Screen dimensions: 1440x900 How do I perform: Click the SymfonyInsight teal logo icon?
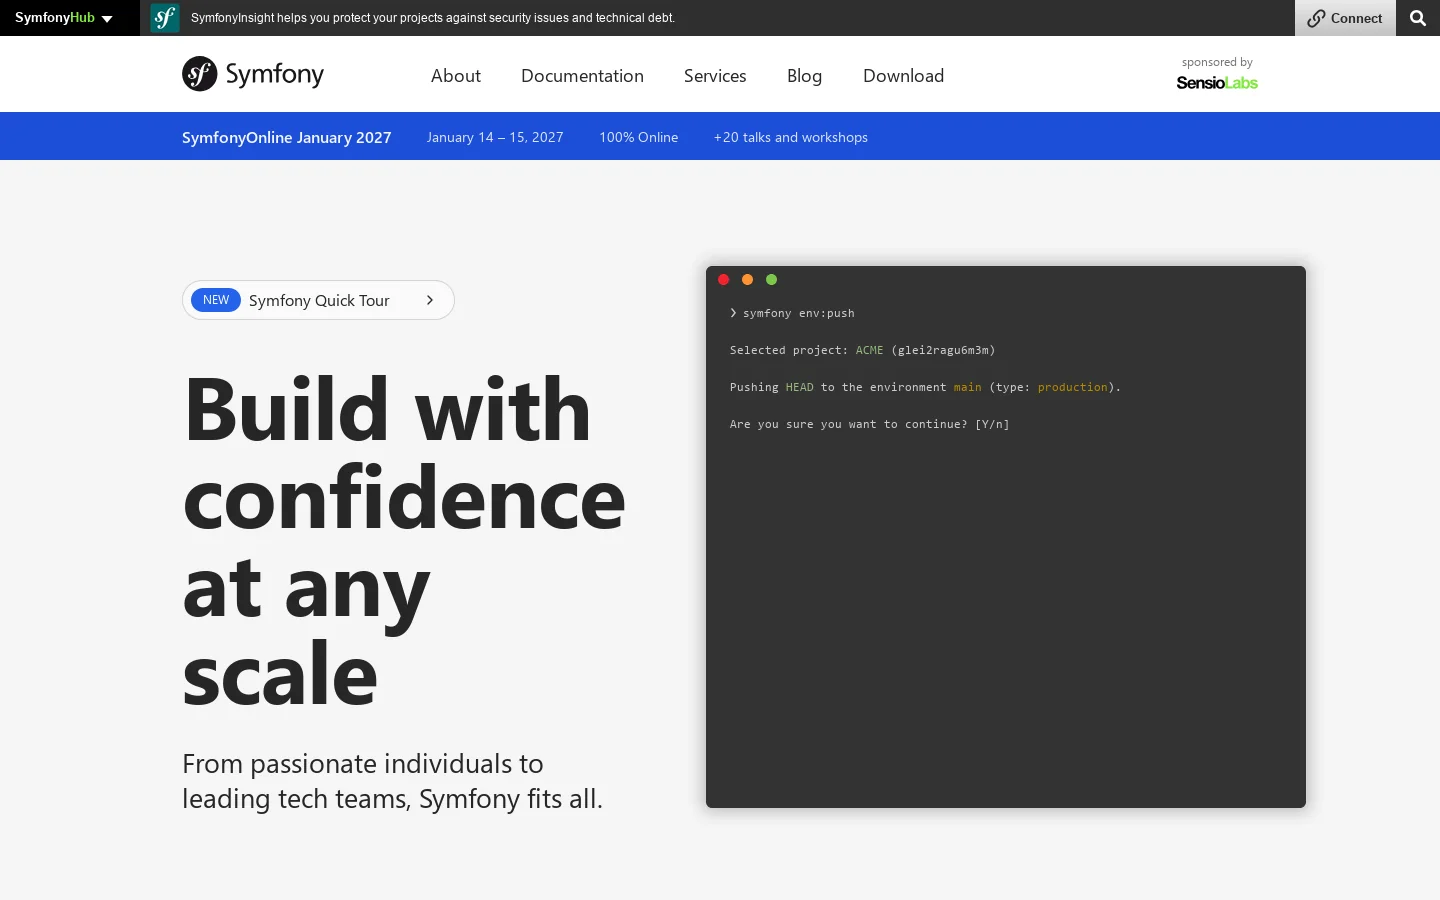tap(165, 18)
